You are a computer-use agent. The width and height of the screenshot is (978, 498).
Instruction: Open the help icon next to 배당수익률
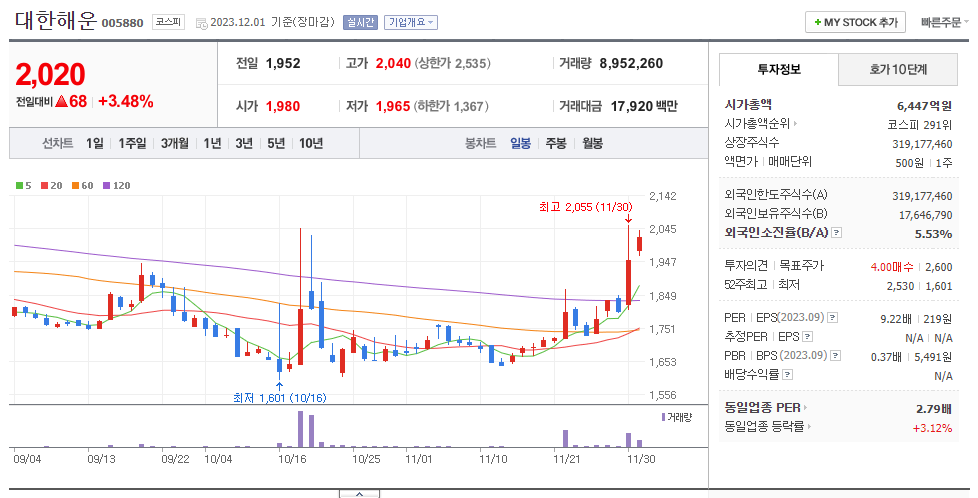pyautogui.click(x=788, y=374)
